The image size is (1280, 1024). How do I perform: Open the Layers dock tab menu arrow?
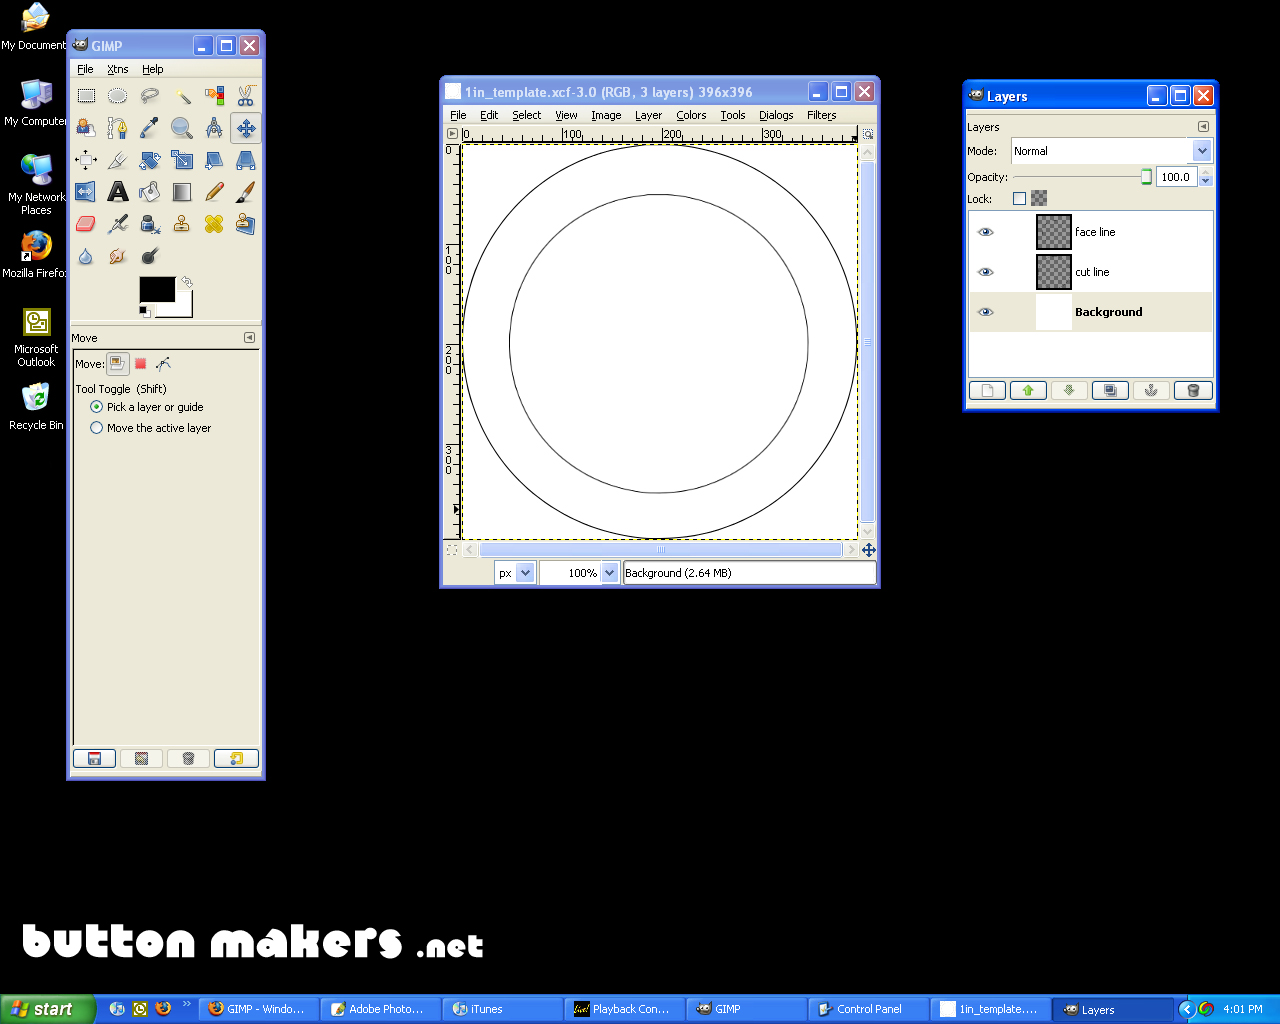[x=1203, y=127]
